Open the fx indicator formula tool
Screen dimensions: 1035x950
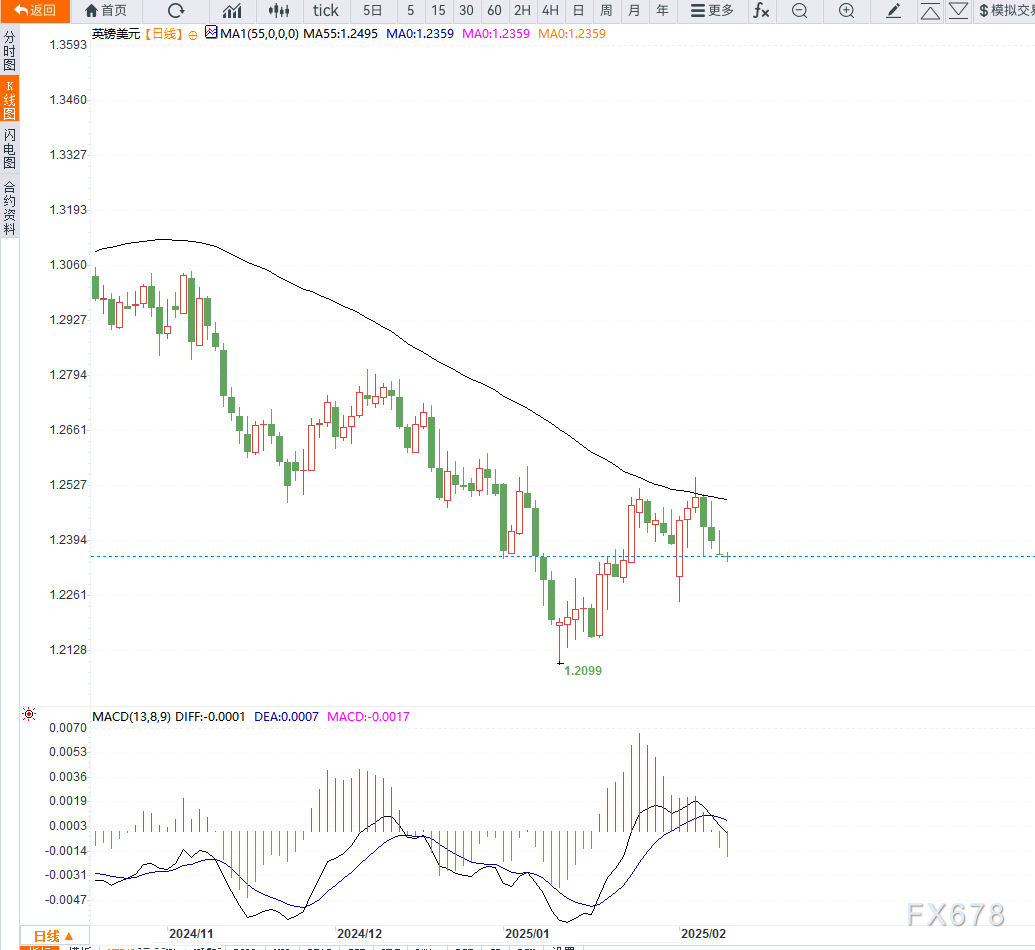(761, 11)
